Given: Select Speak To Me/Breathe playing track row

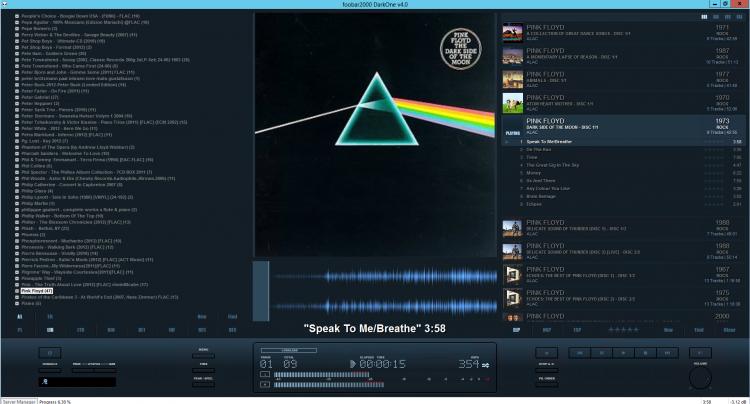Looking at the screenshot, I should point(623,142).
